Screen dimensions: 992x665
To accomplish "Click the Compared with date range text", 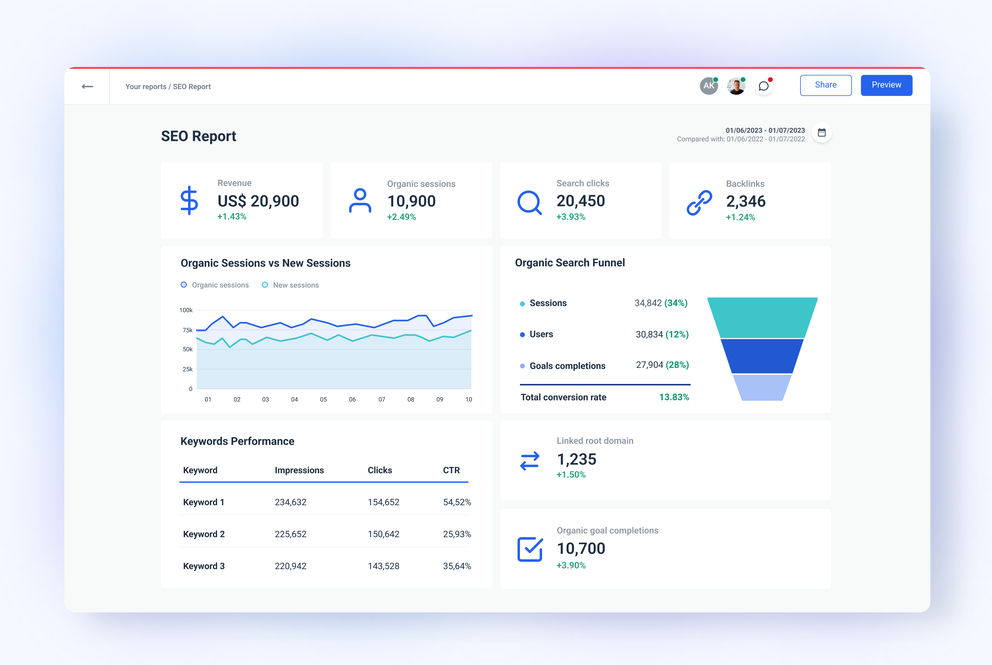I will [x=741, y=139].
